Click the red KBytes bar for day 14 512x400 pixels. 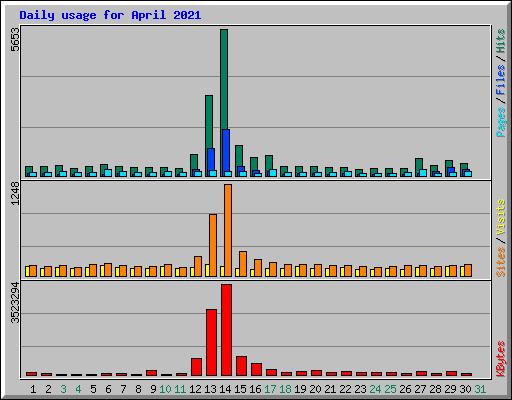click(x=226, y=330)
